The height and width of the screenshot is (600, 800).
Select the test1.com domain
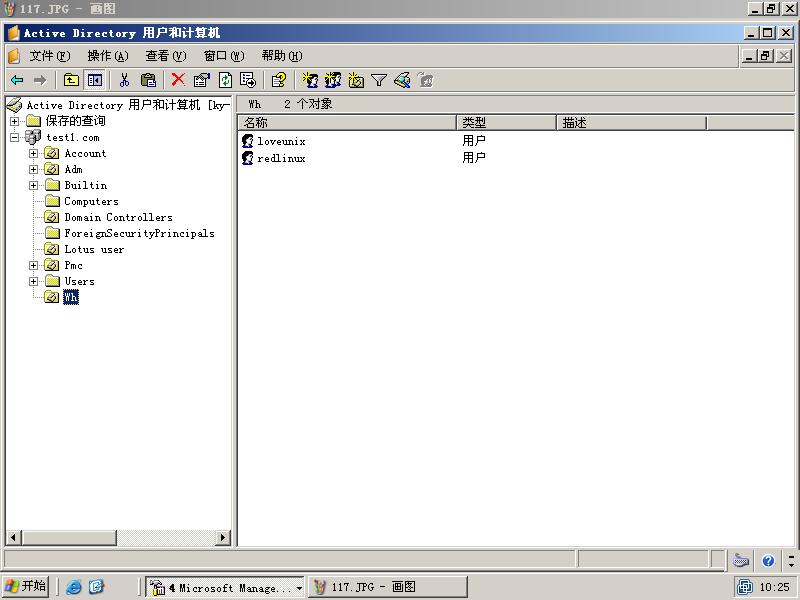pos(73,137)
